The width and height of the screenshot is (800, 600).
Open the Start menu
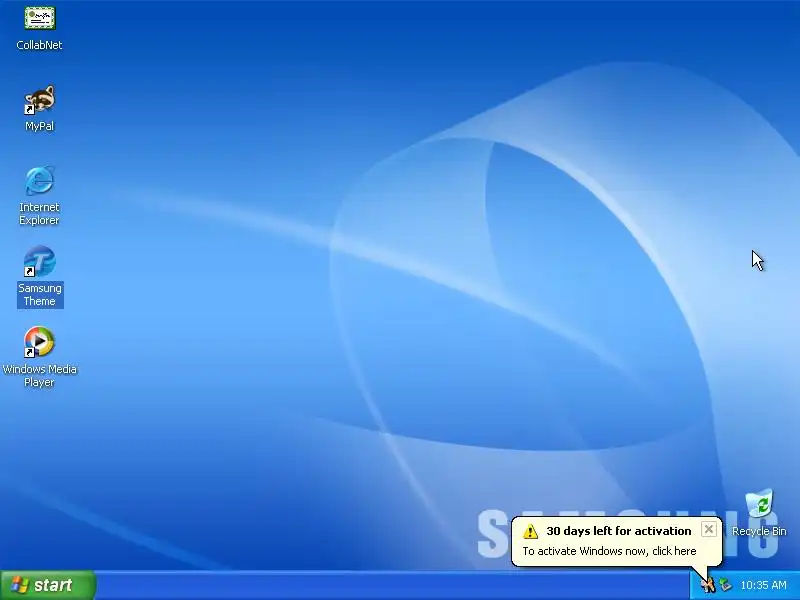tap(48, 585)
